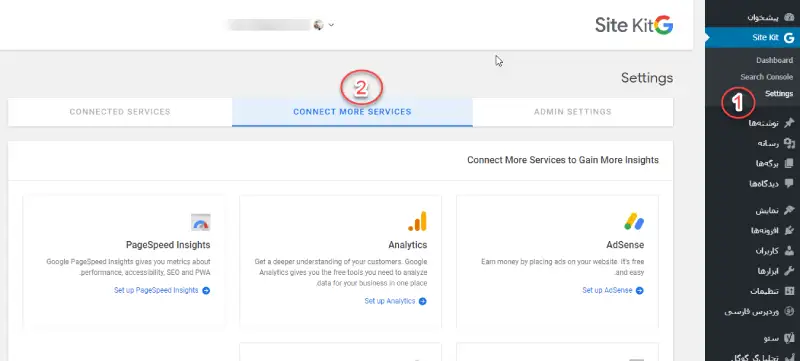Switch to the Admin Settings tab
The image size is (800, 361).
[x=572, y=112]
